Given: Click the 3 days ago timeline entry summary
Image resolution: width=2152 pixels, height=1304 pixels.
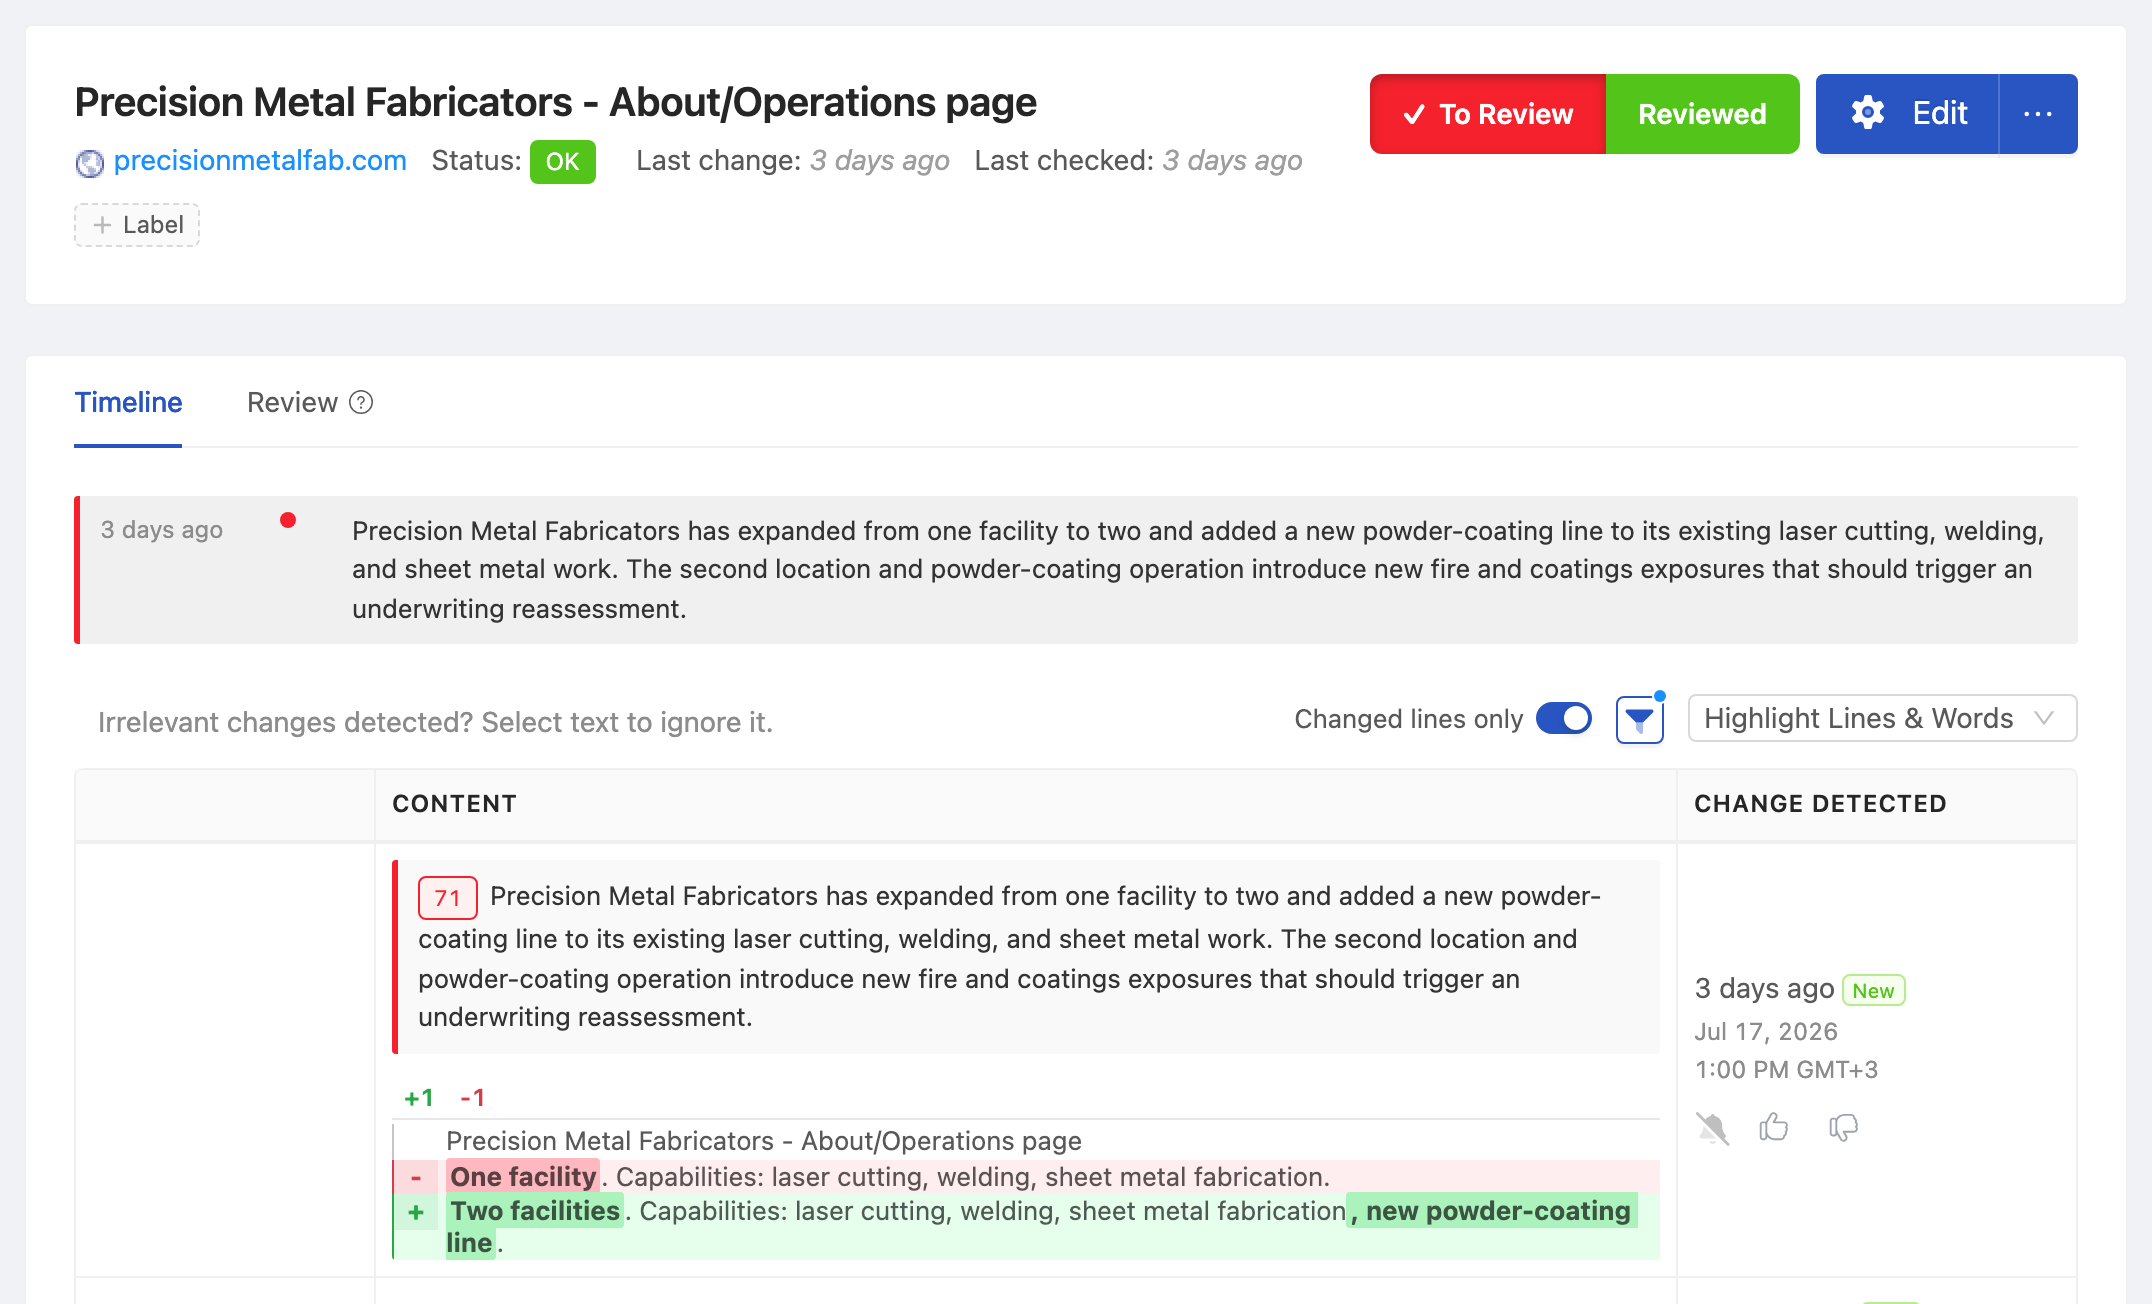Looking at the screenshot, I should click(1076, 570).
